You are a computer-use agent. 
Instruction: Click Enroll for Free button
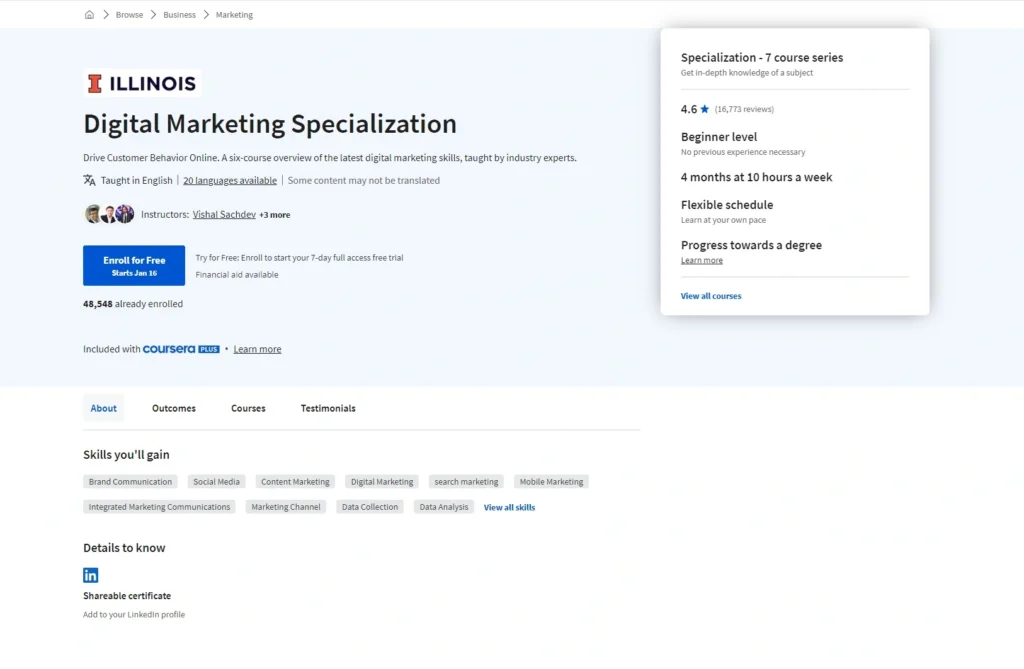pyautogui.click(x=134, y=265)
